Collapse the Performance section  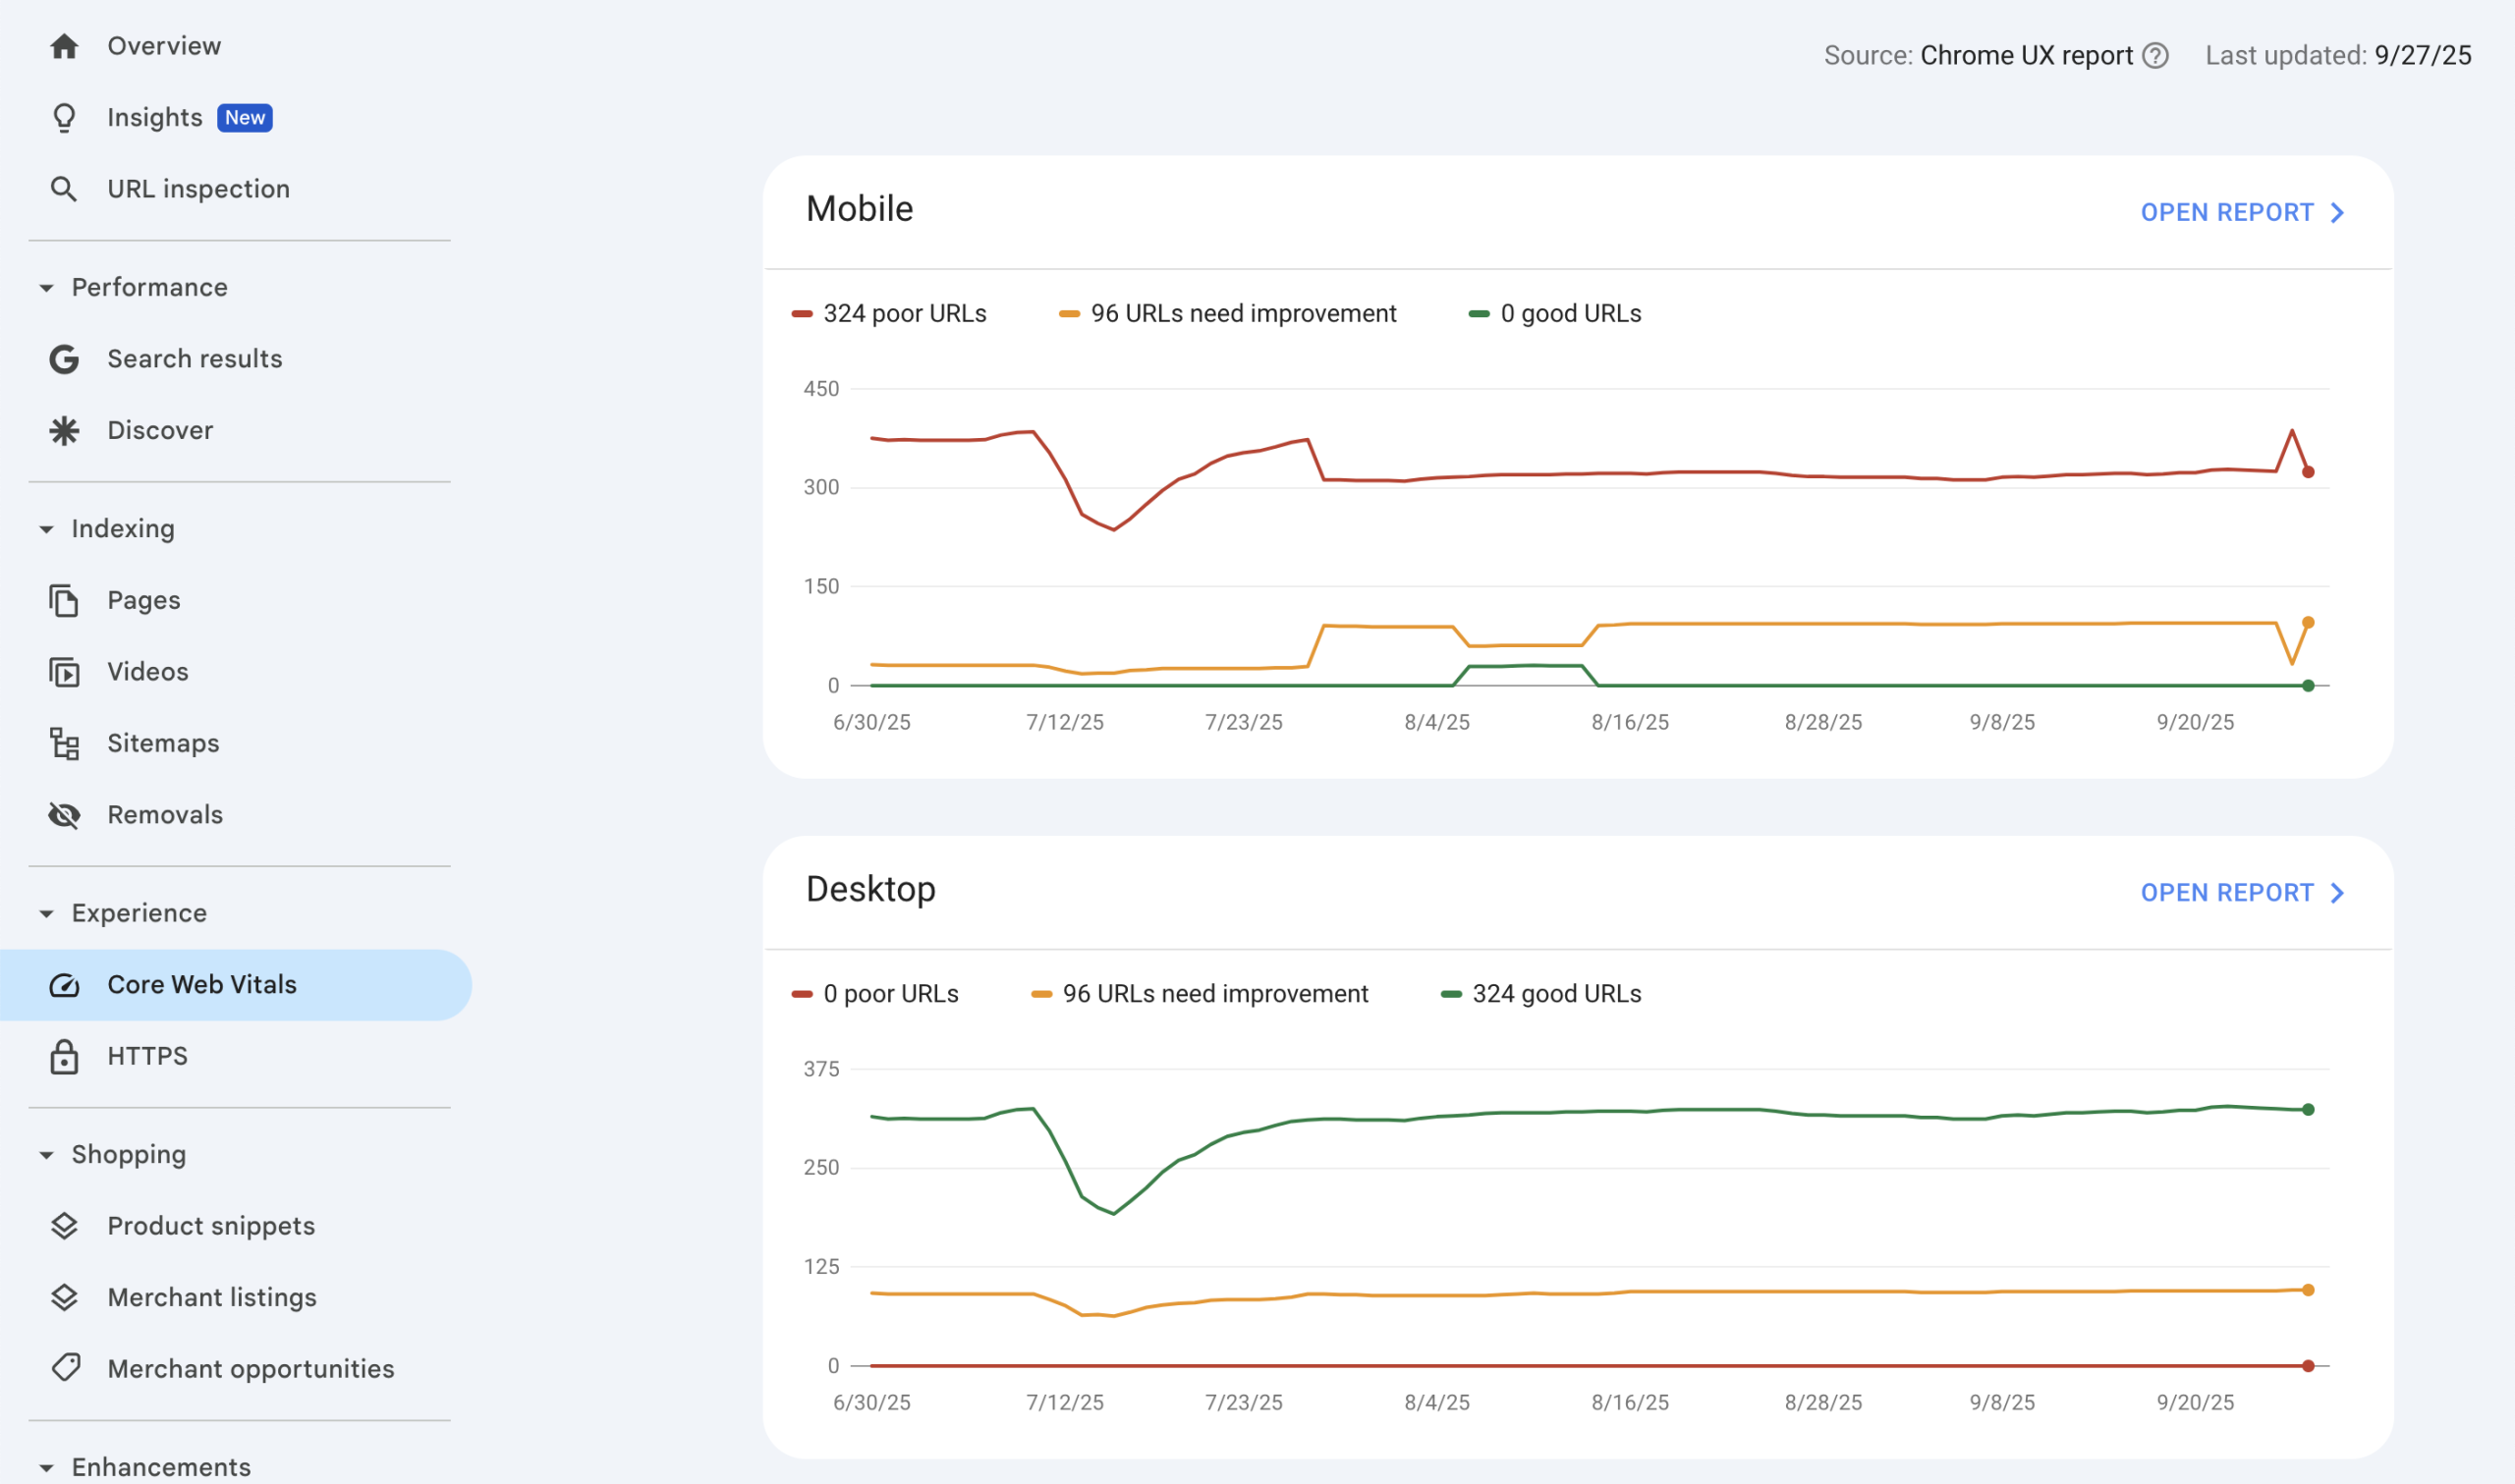tap(46, 288)
